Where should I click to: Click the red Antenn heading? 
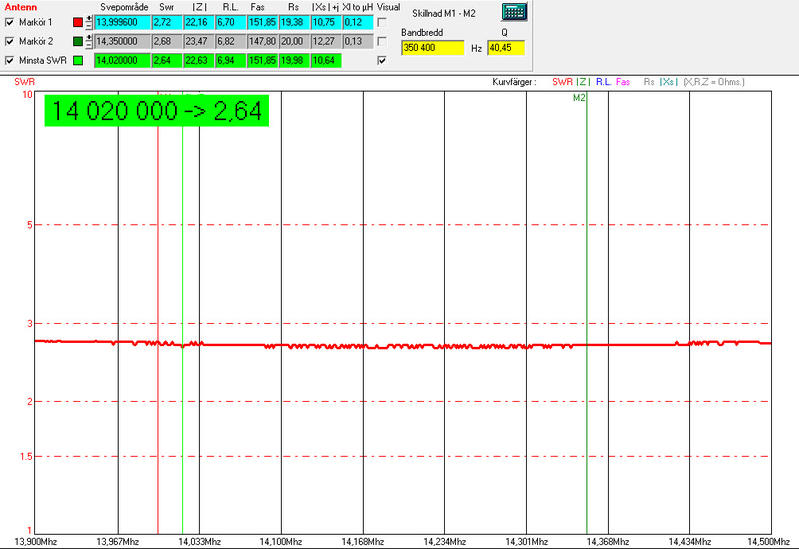(21, 7)
